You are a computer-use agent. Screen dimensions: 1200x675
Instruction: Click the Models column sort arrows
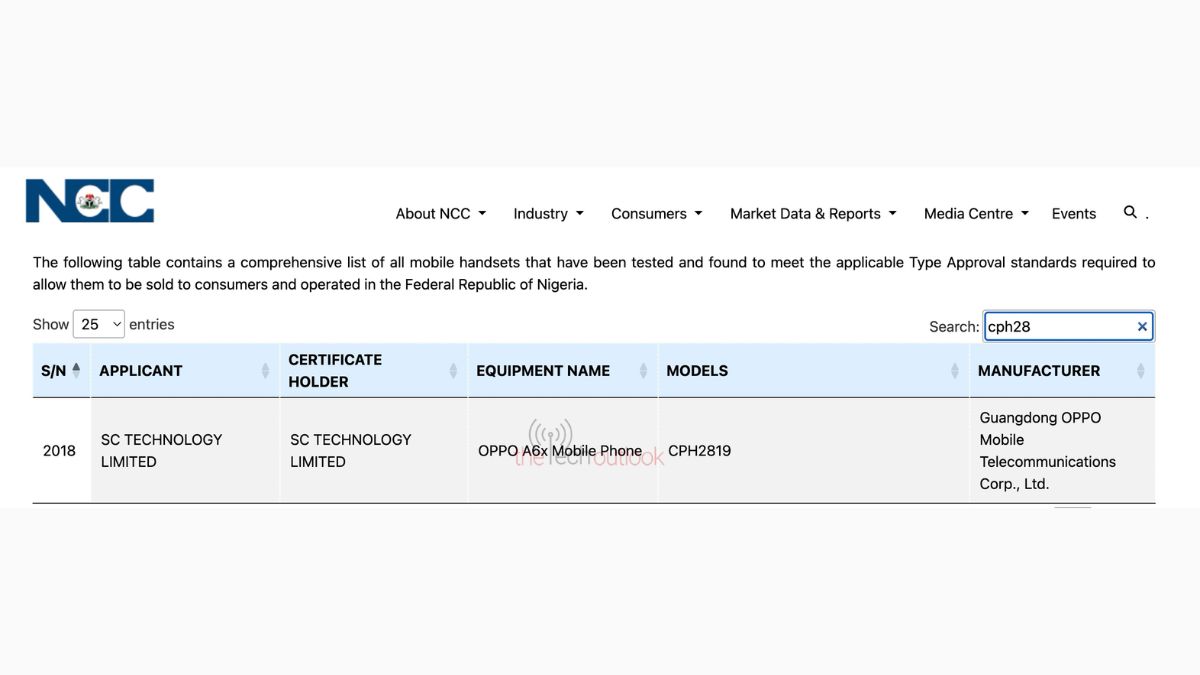pyautogui.click(x=955, y=371)
